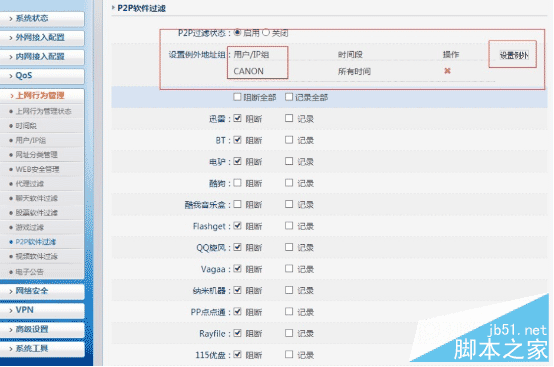Expand the 外网接入配置 menu
This screenshot has height=367, width=554.
tap(42, 37)
